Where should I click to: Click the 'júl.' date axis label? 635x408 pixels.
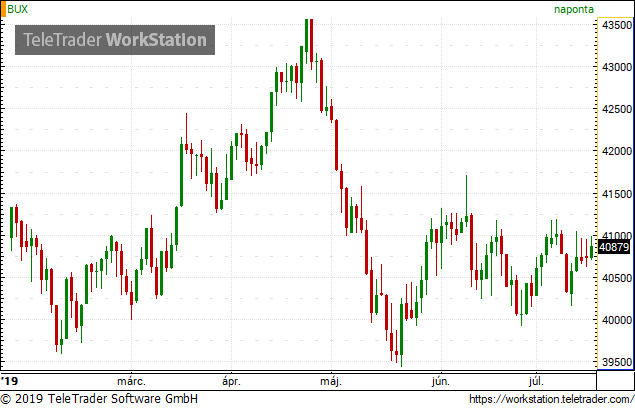pos(536,381)
